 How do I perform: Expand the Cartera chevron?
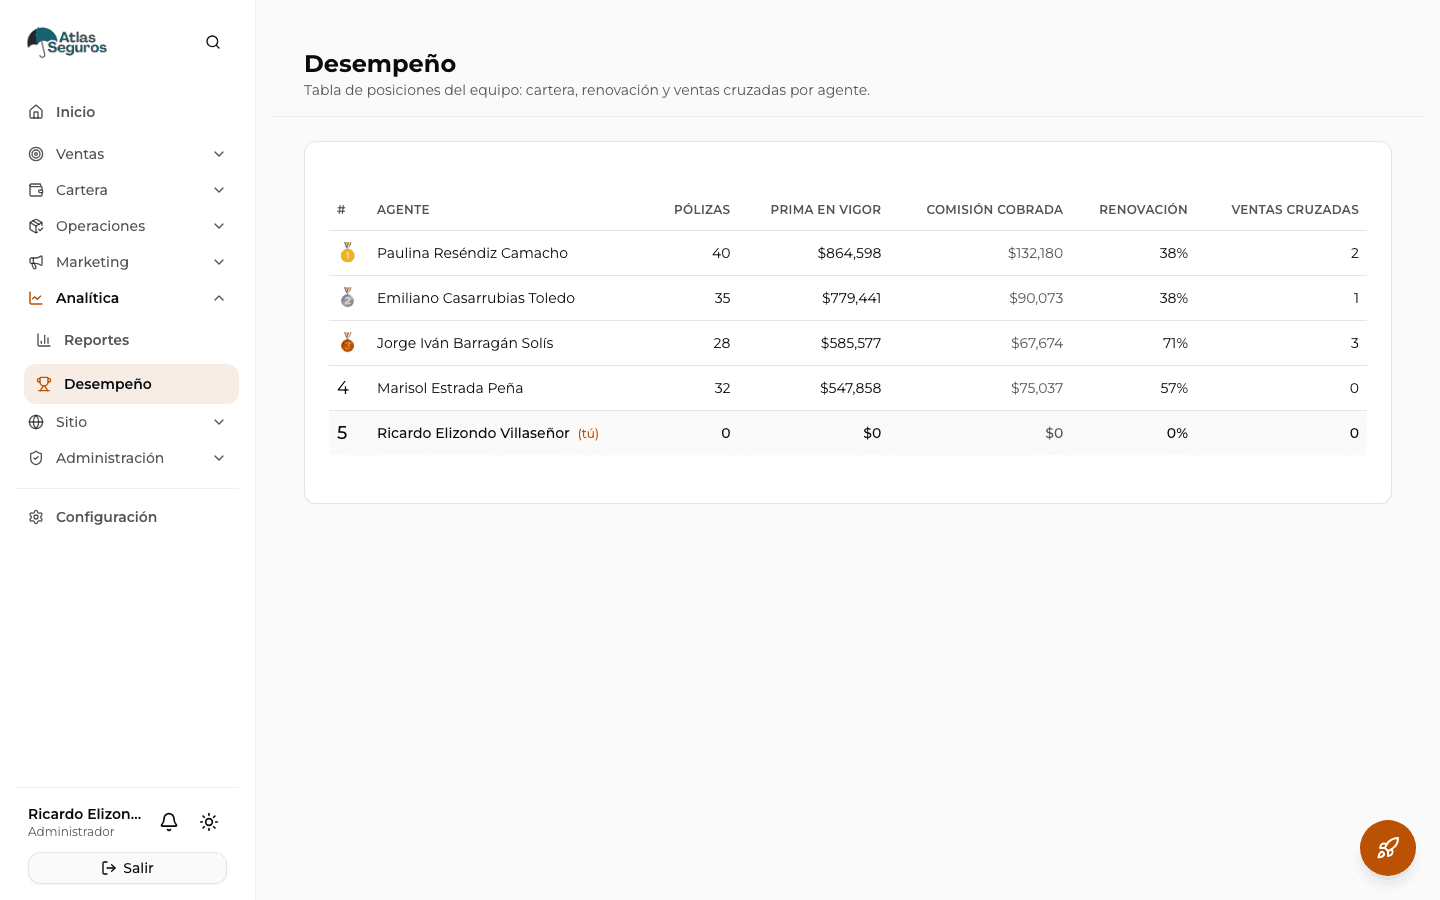(x=219, y=190)
